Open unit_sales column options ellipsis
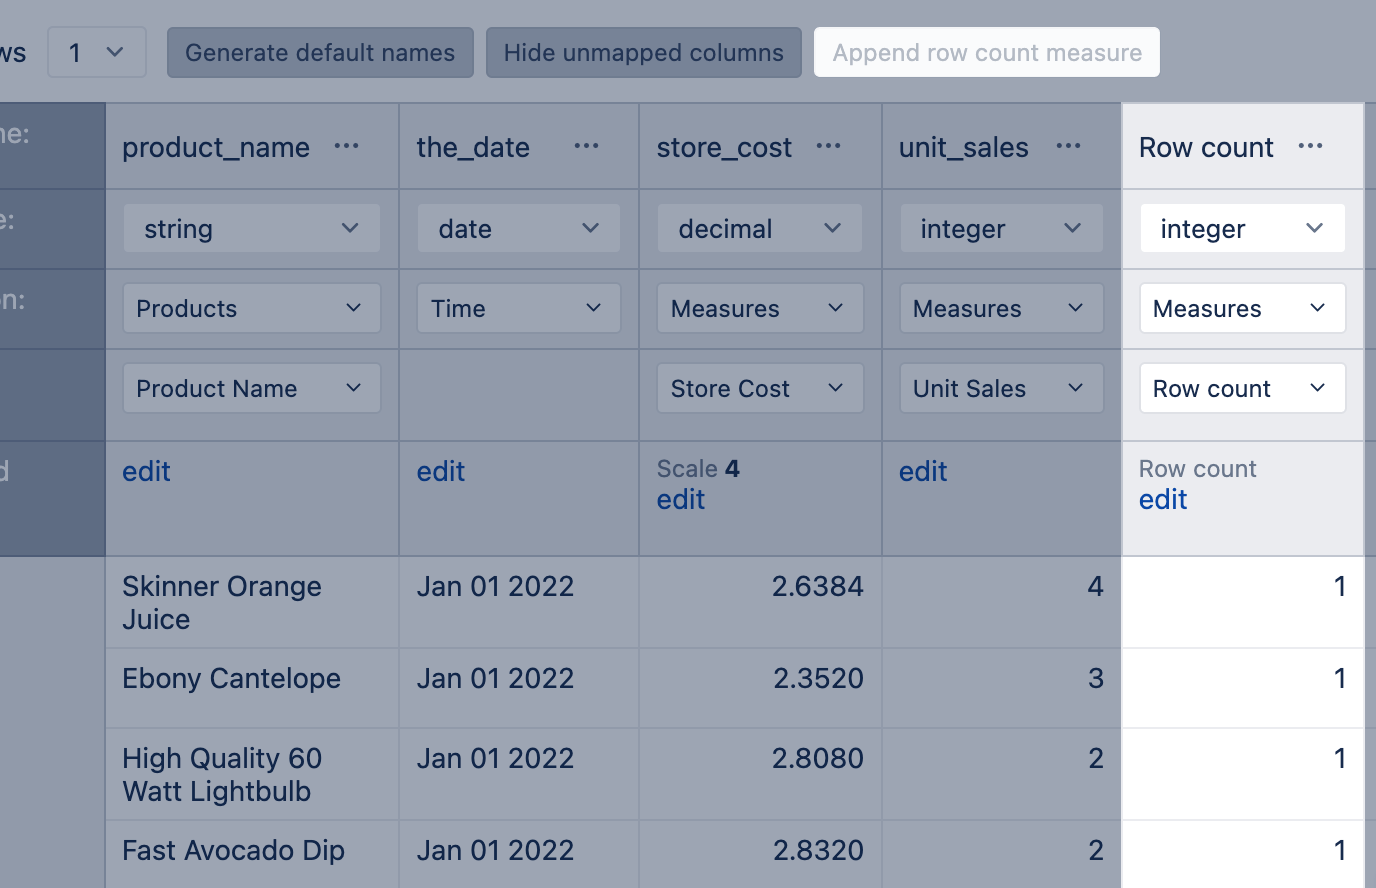 [x=1068, y=147]
